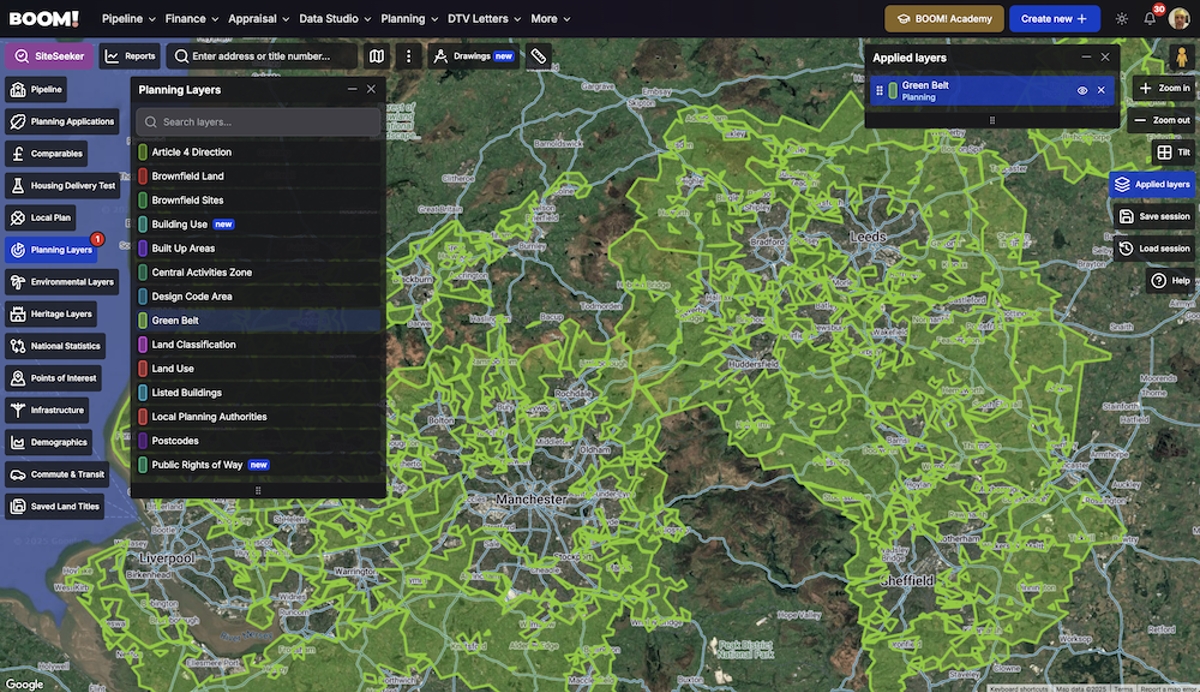The width and height of the screenshot is (1200, 692).
Task: Open Planning Applications sidebar panel
Action: (x=62, y=121)
